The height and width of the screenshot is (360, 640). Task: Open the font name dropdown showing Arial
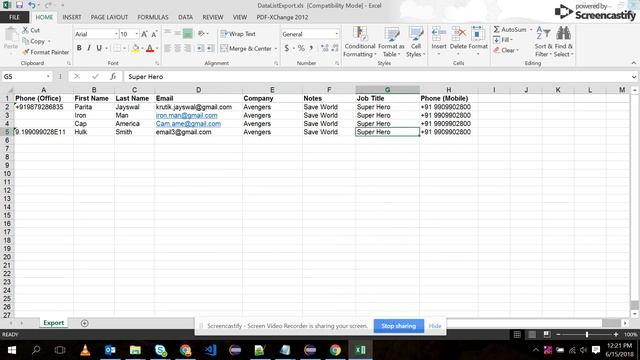coord(116,34)
